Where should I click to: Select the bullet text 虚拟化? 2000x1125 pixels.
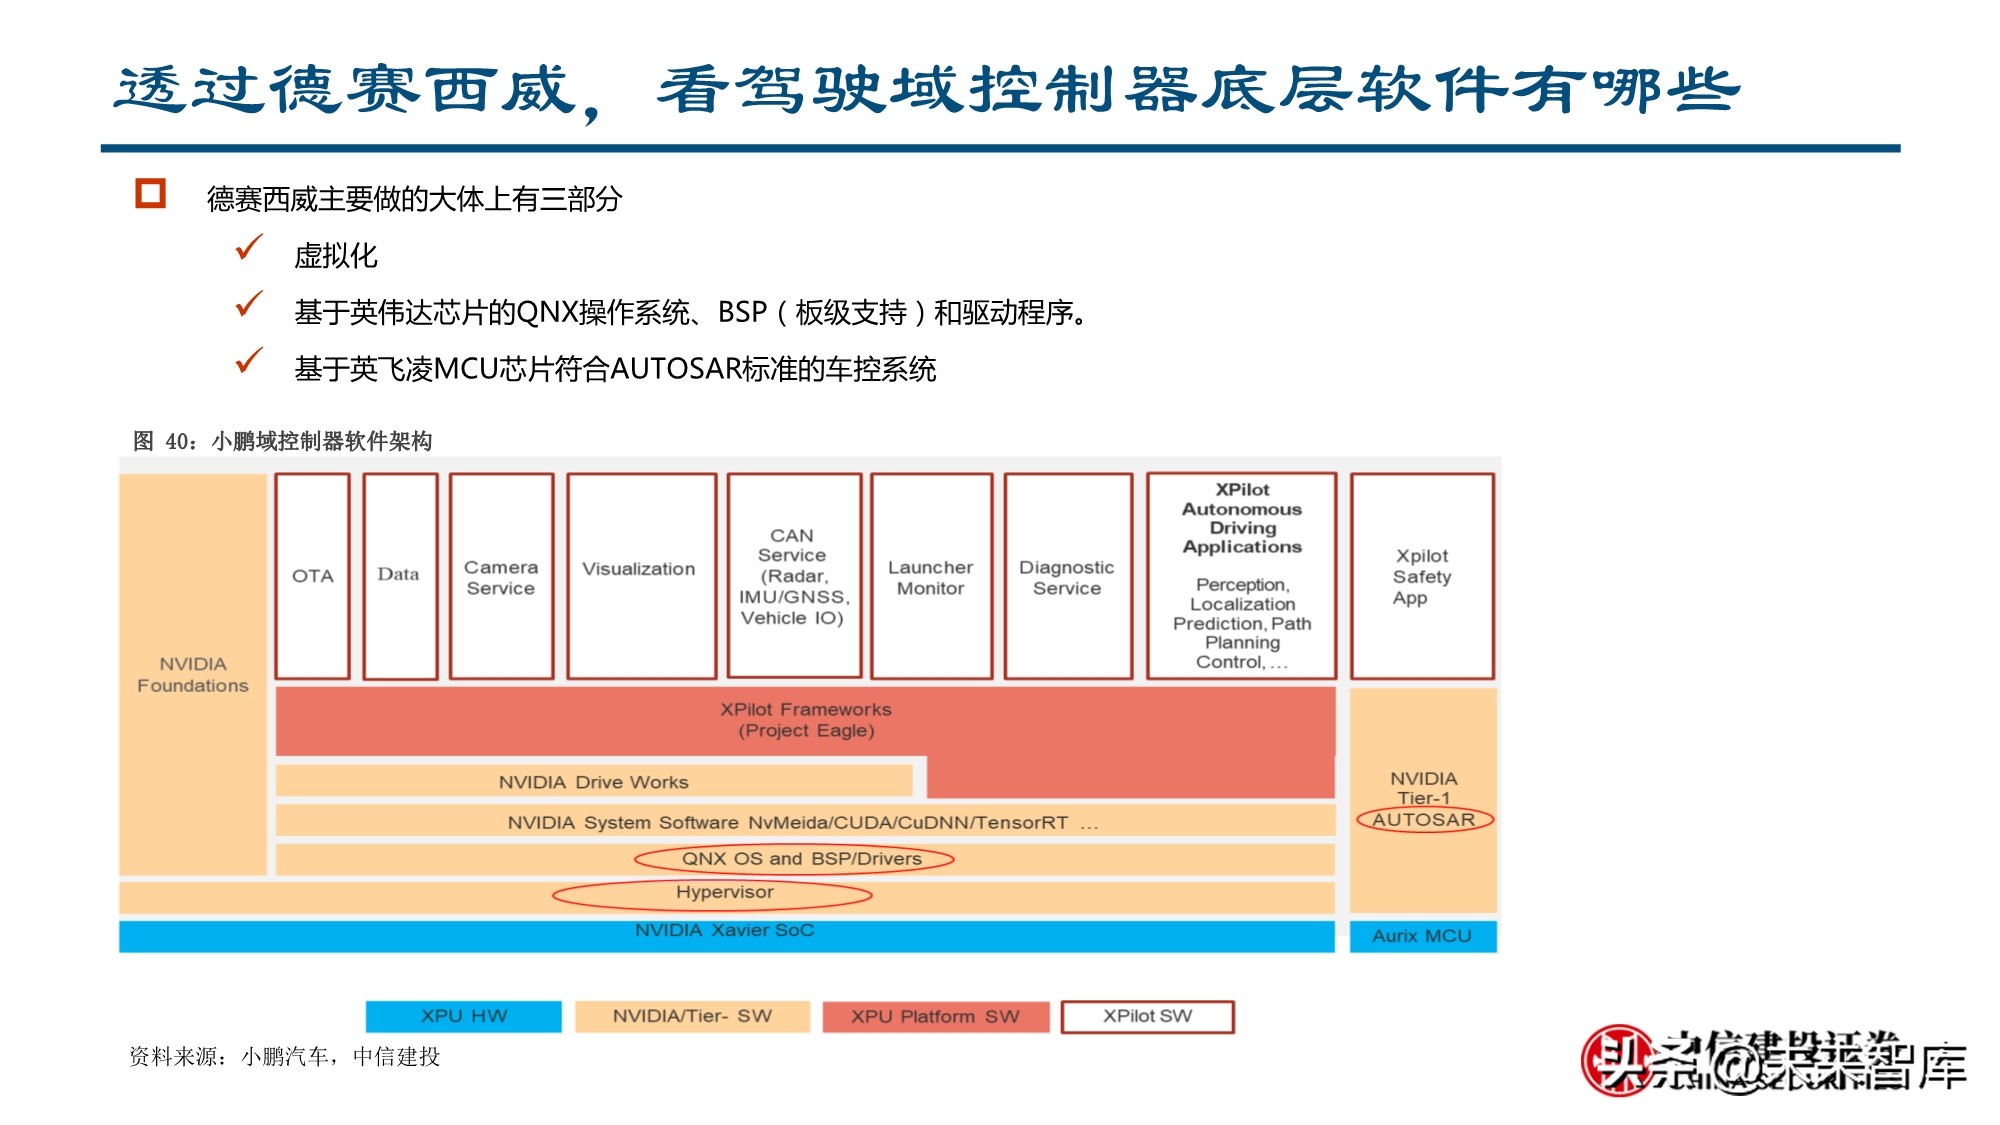pos(336,256)
